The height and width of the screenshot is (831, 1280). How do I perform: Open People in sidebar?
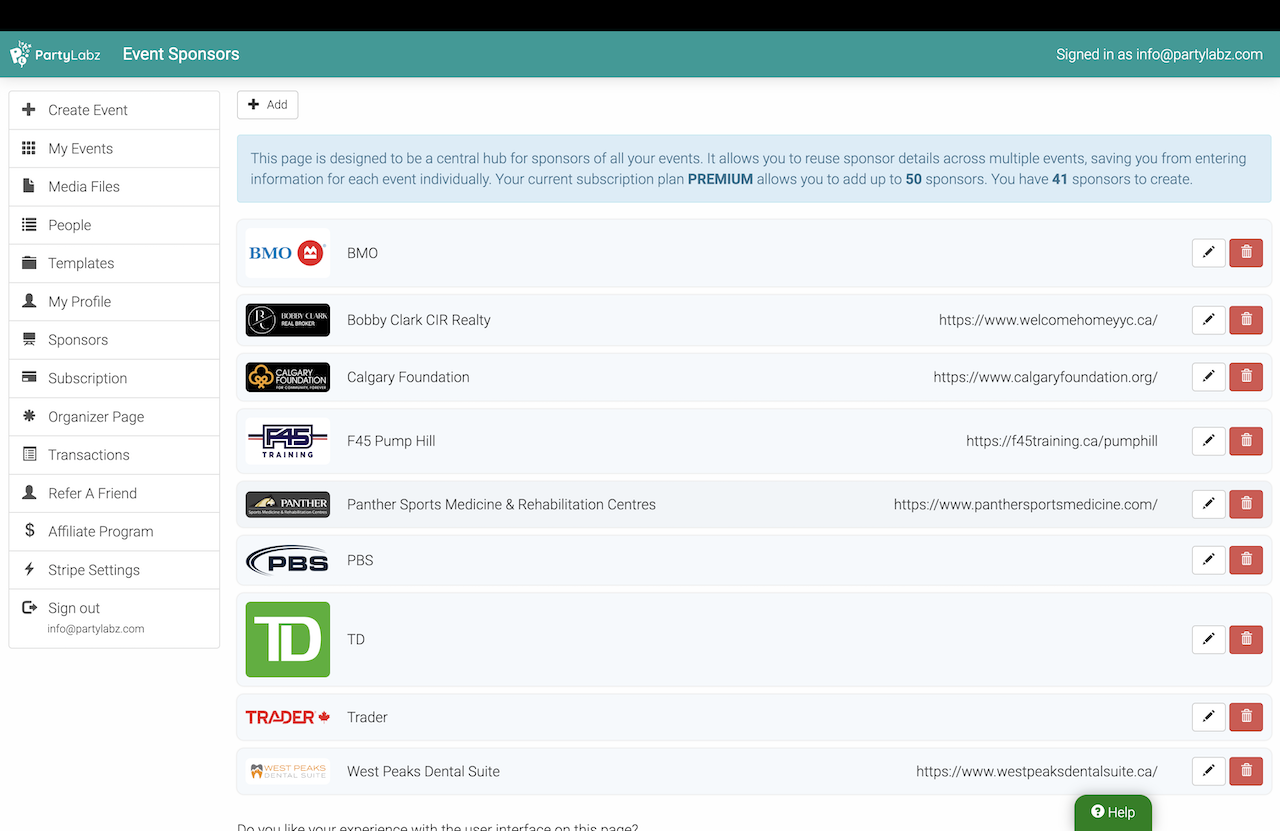pos(114,225)
